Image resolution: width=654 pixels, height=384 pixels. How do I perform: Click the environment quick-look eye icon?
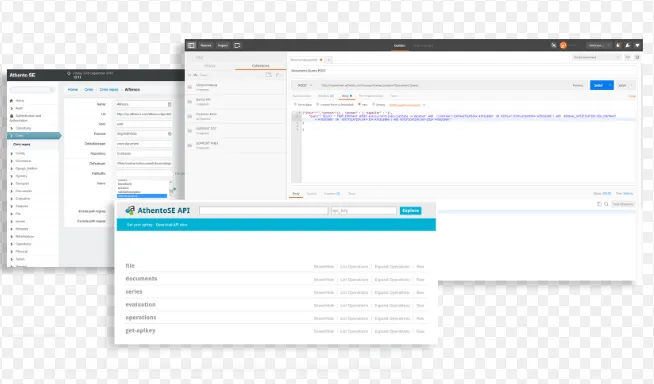pos(628,58)
